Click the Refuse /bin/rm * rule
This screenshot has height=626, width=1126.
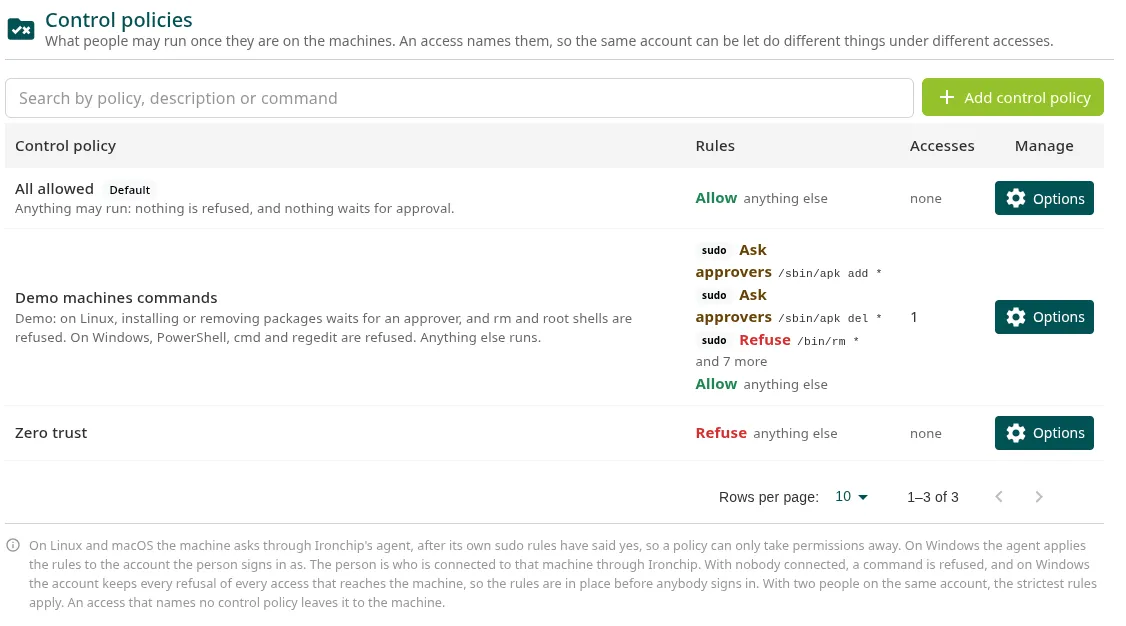[778, 340]
